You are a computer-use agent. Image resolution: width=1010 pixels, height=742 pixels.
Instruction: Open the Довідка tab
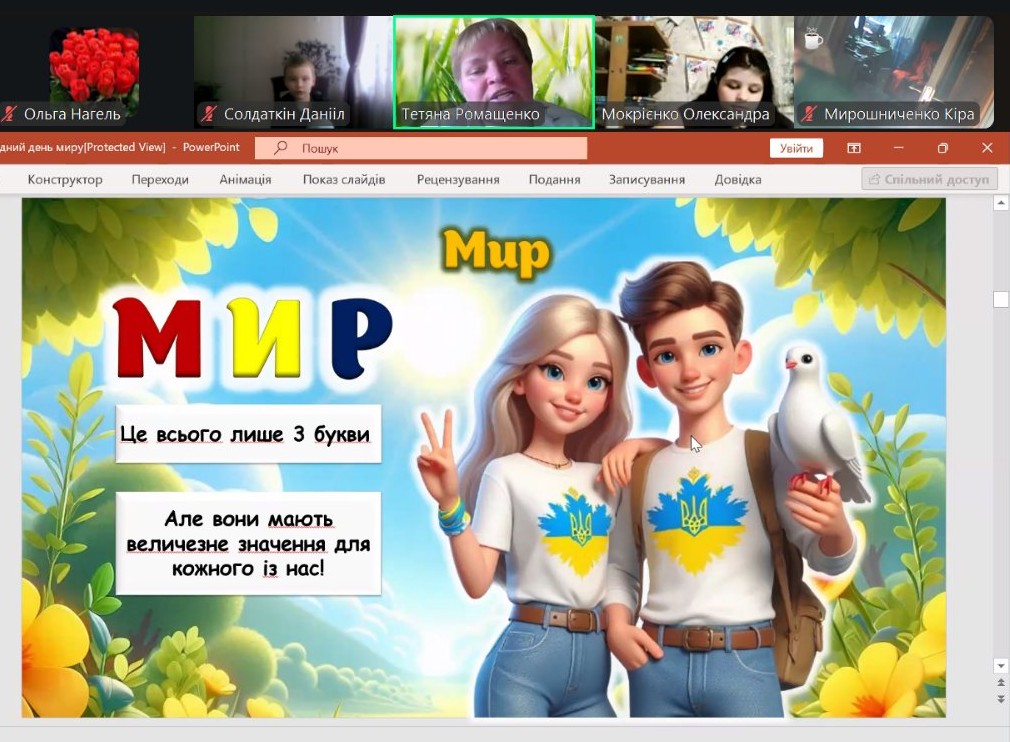click(738, 180)
